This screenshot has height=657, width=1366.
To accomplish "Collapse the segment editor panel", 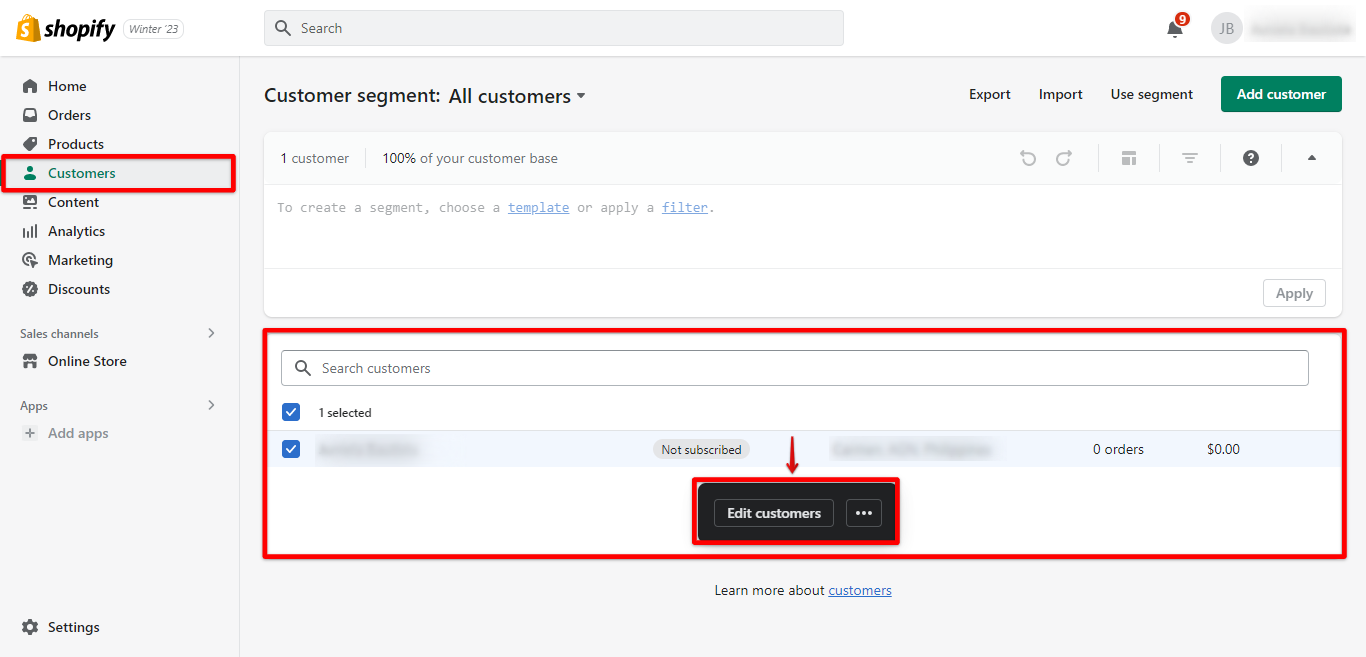I will [1312, 158].
